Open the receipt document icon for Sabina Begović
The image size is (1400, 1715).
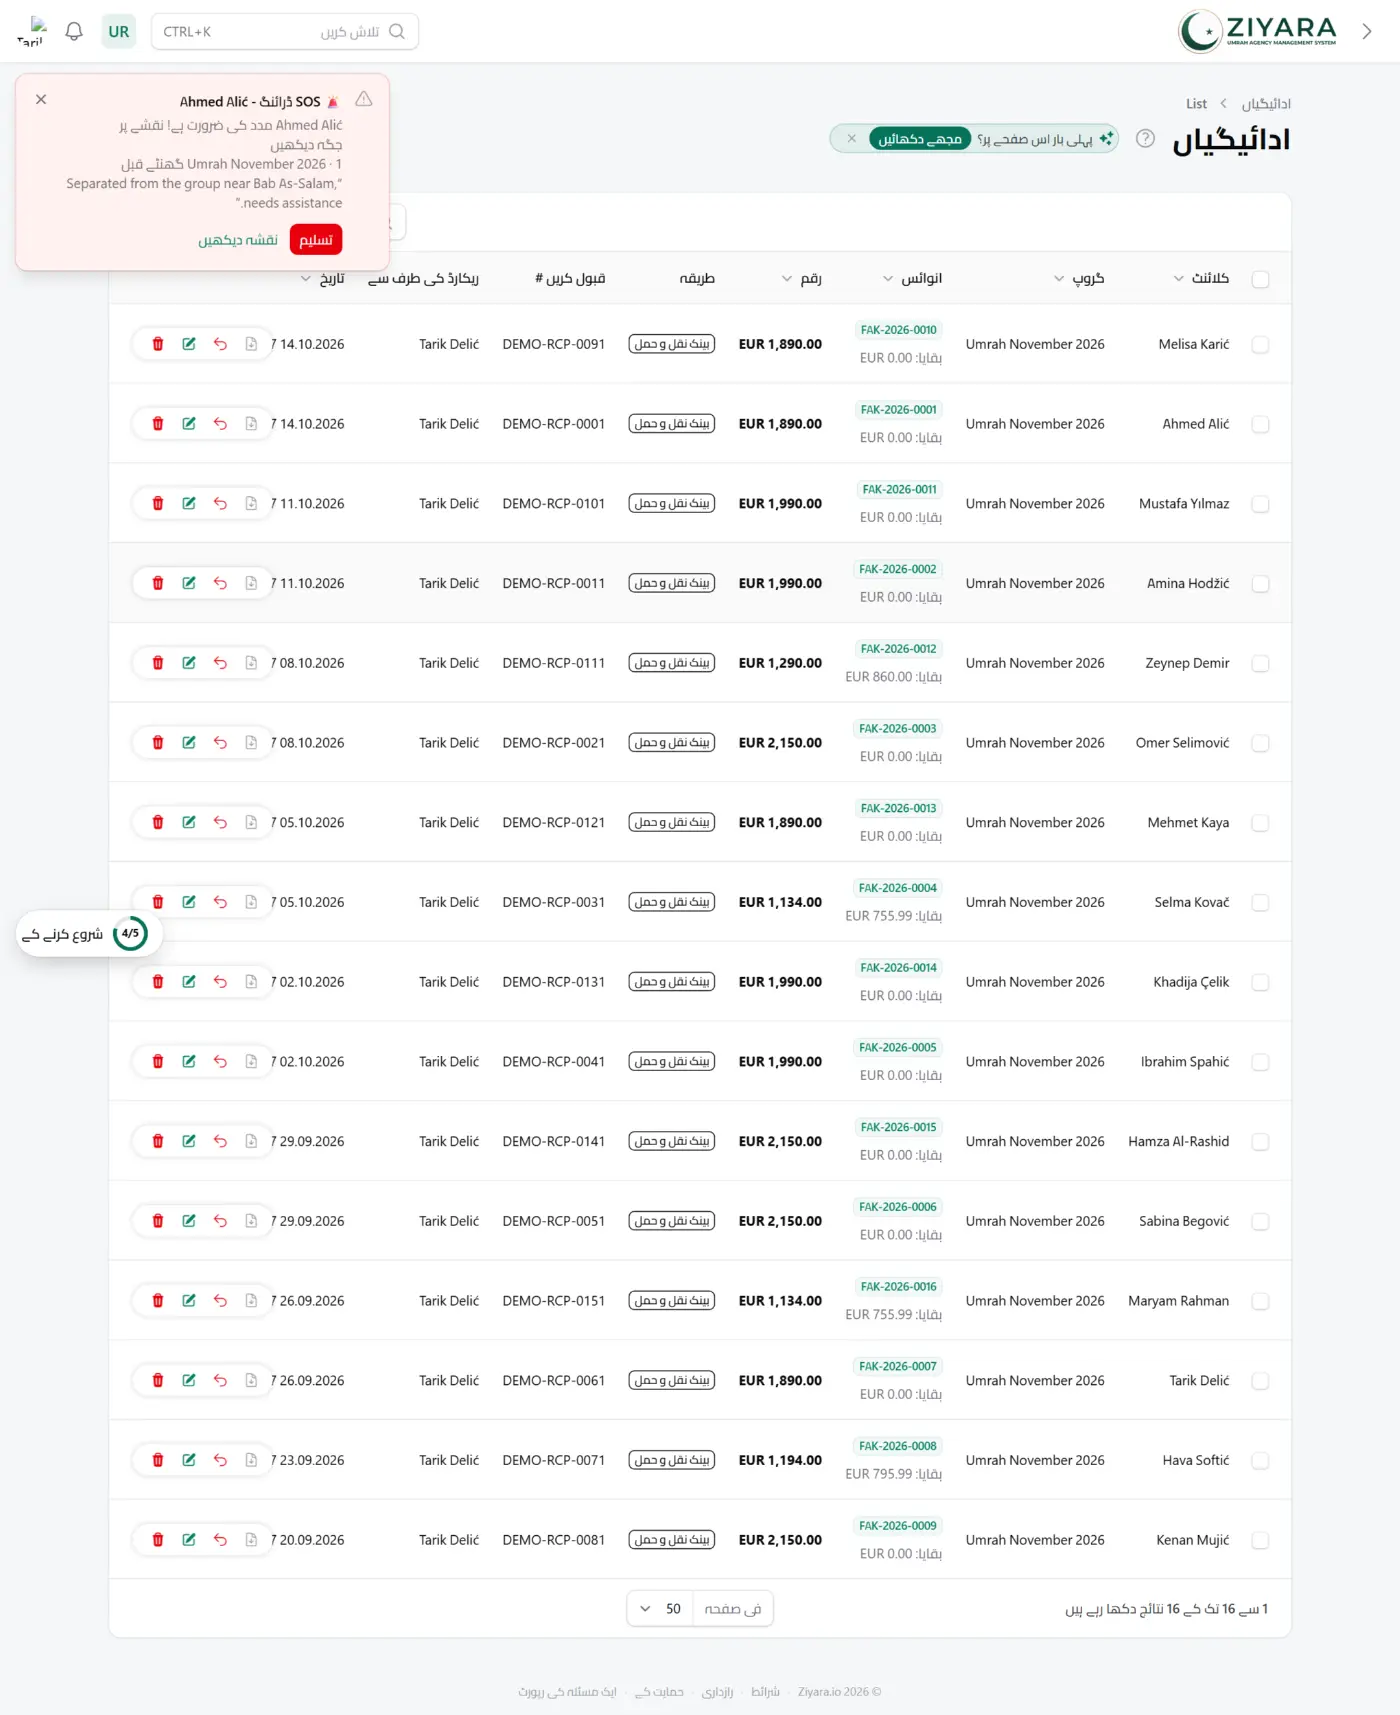pyautogui.click(x=251, y=1221)
